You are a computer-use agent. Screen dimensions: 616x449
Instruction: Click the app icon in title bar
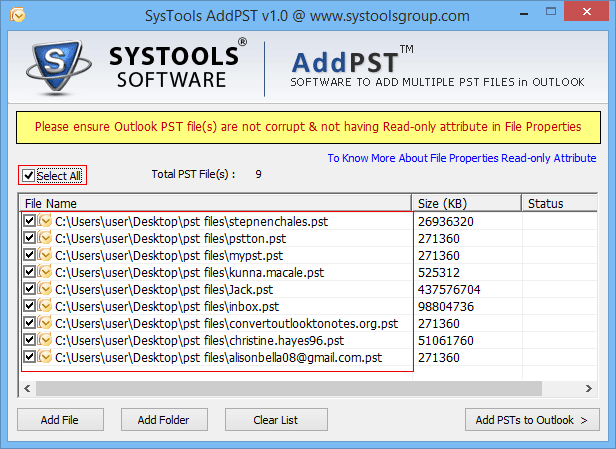(x=18, y=15)
